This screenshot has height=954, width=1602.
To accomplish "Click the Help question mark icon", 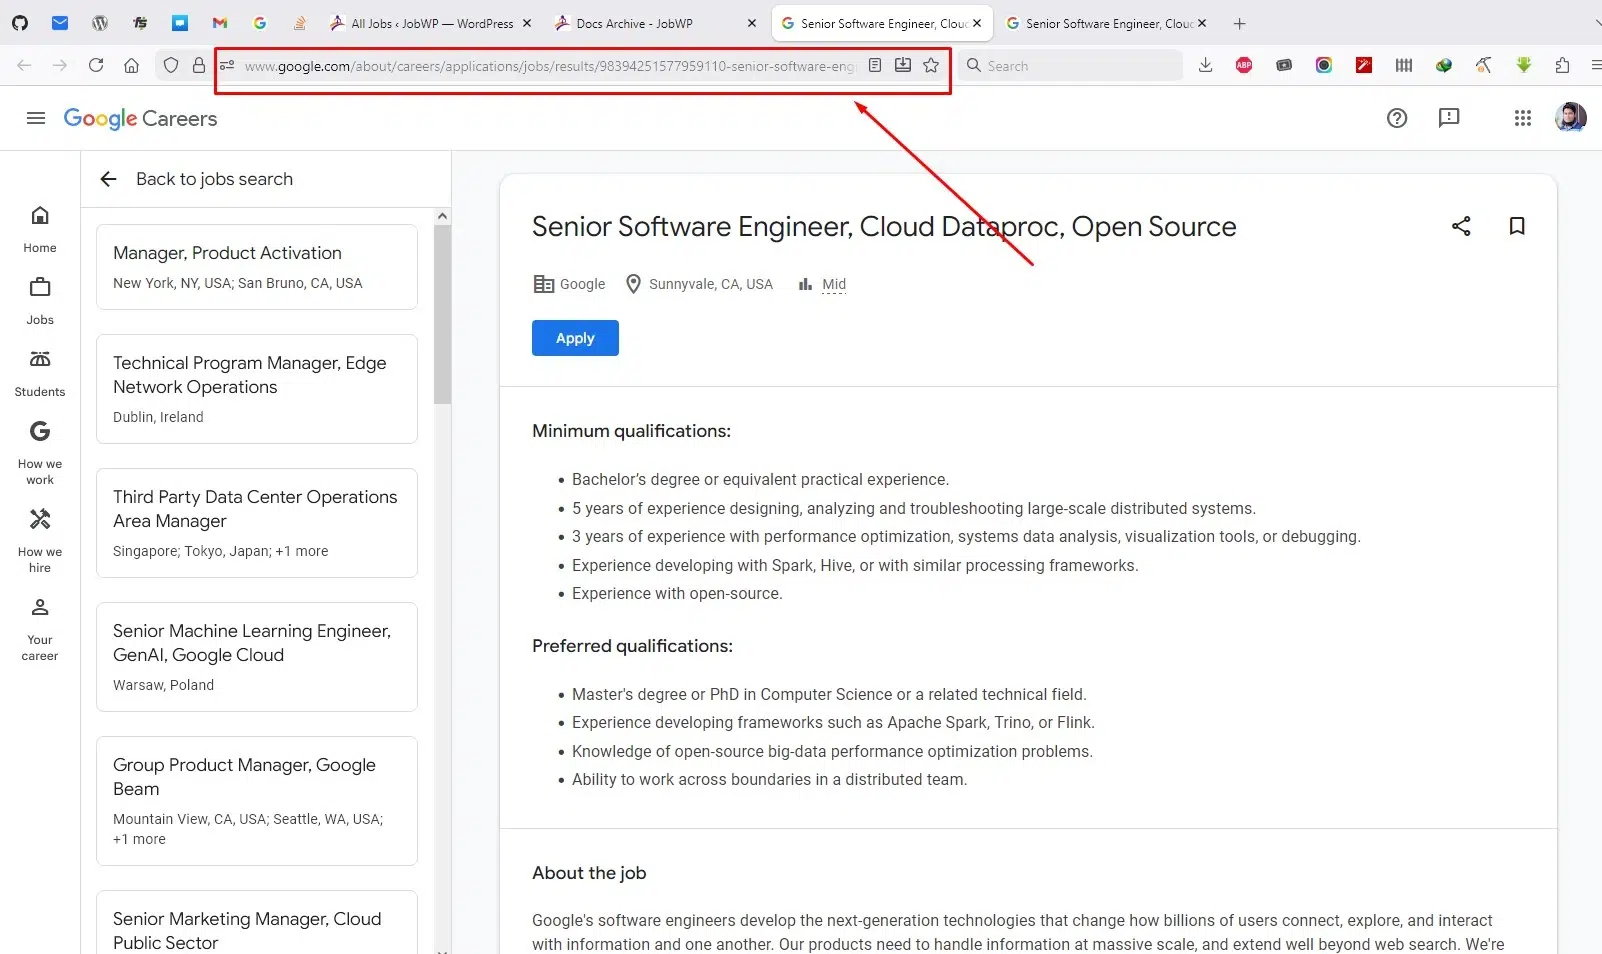I will [1397, 118].
